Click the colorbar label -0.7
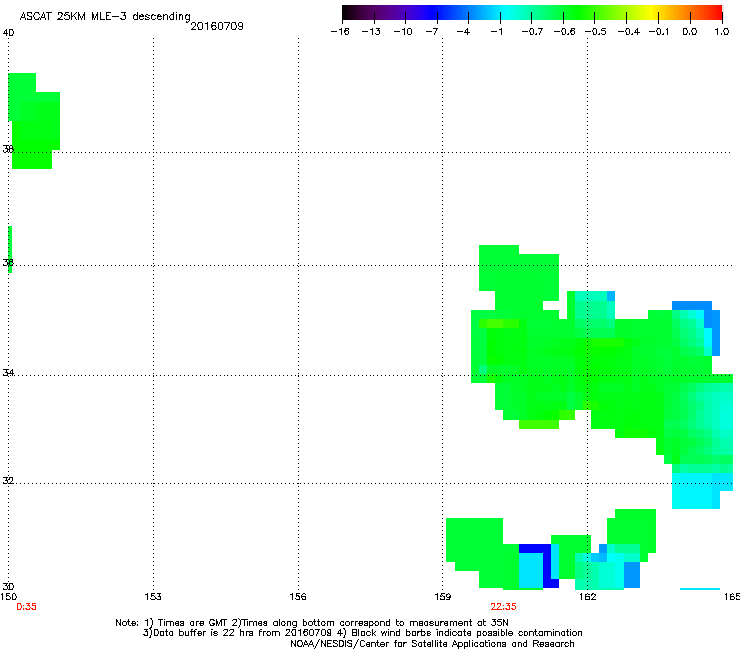 532,32
